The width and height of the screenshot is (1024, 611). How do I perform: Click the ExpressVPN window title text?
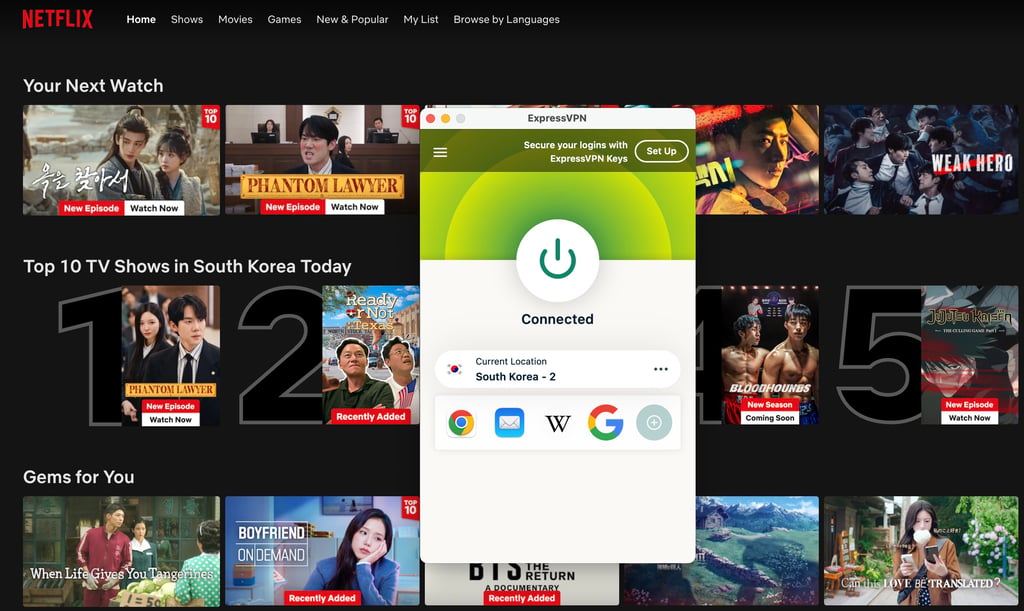click(557, 118)
